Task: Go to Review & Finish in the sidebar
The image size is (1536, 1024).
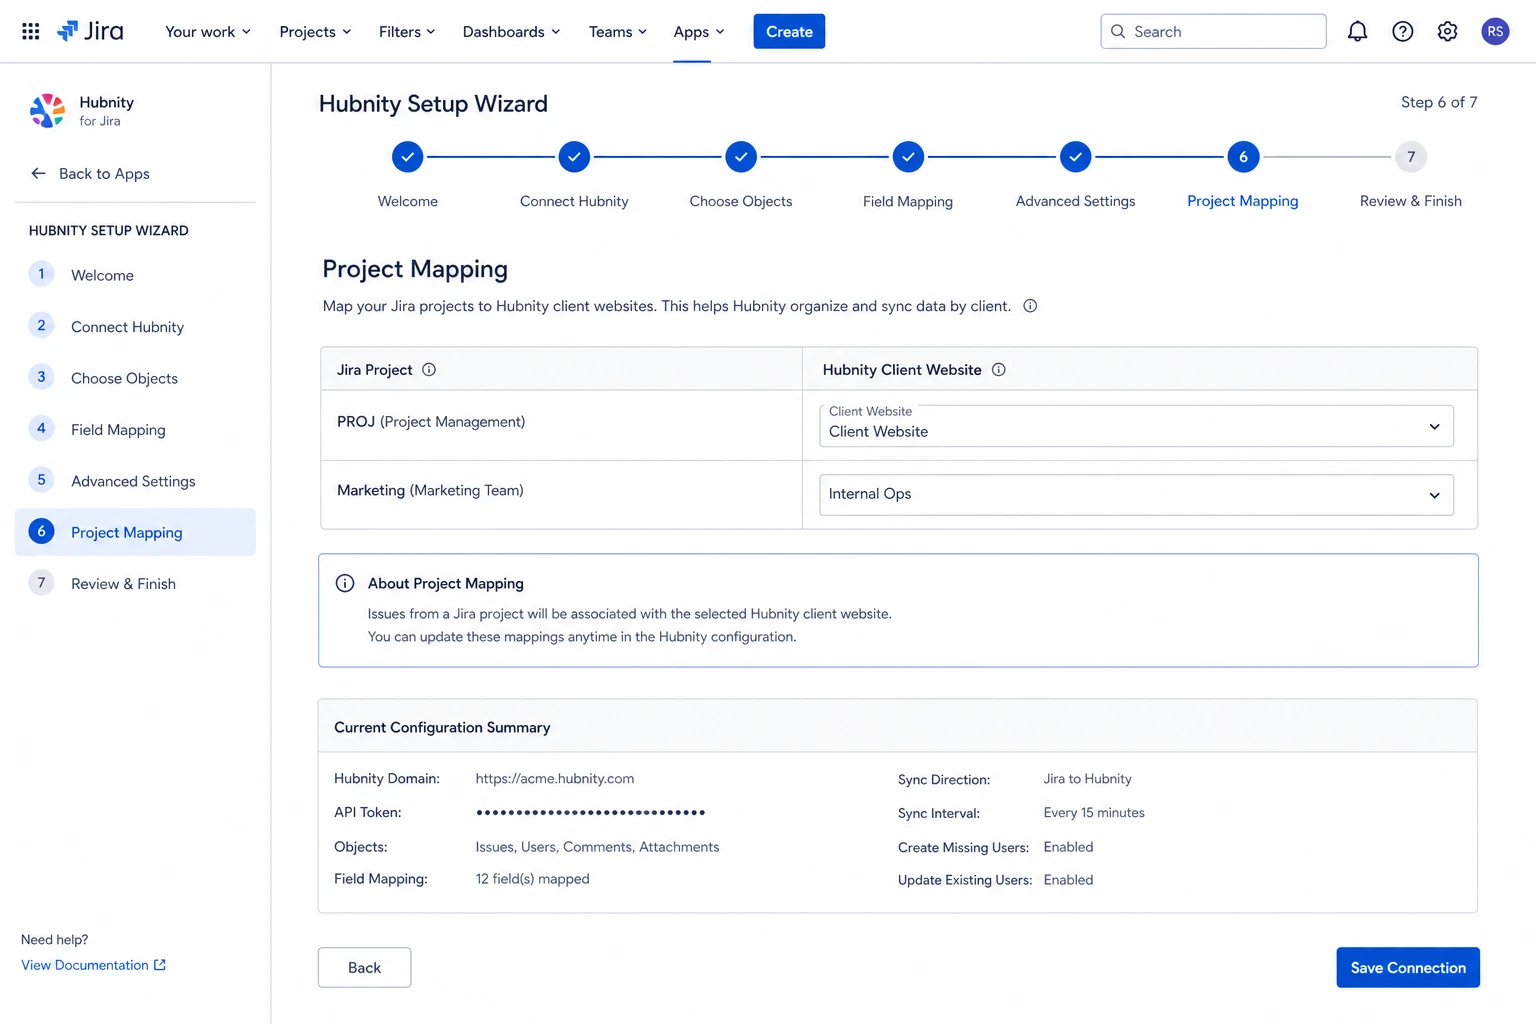Action: 135,584
